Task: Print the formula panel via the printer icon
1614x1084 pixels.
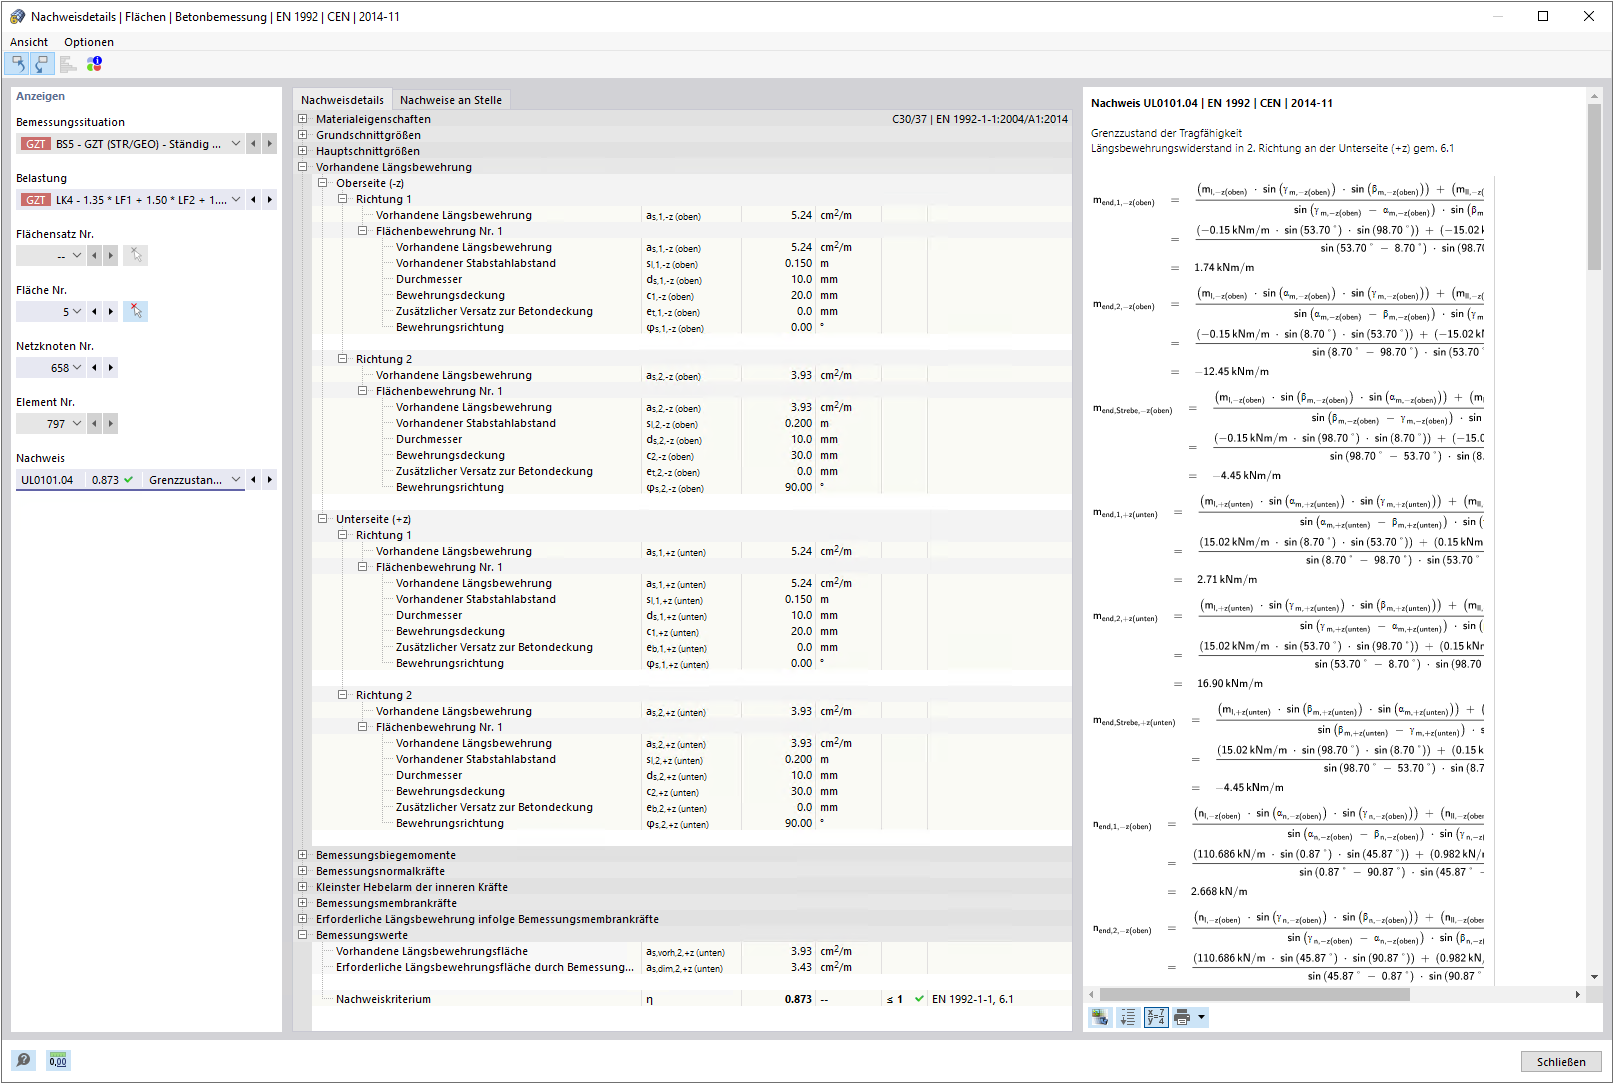Action: [x=1182, y=1017]
